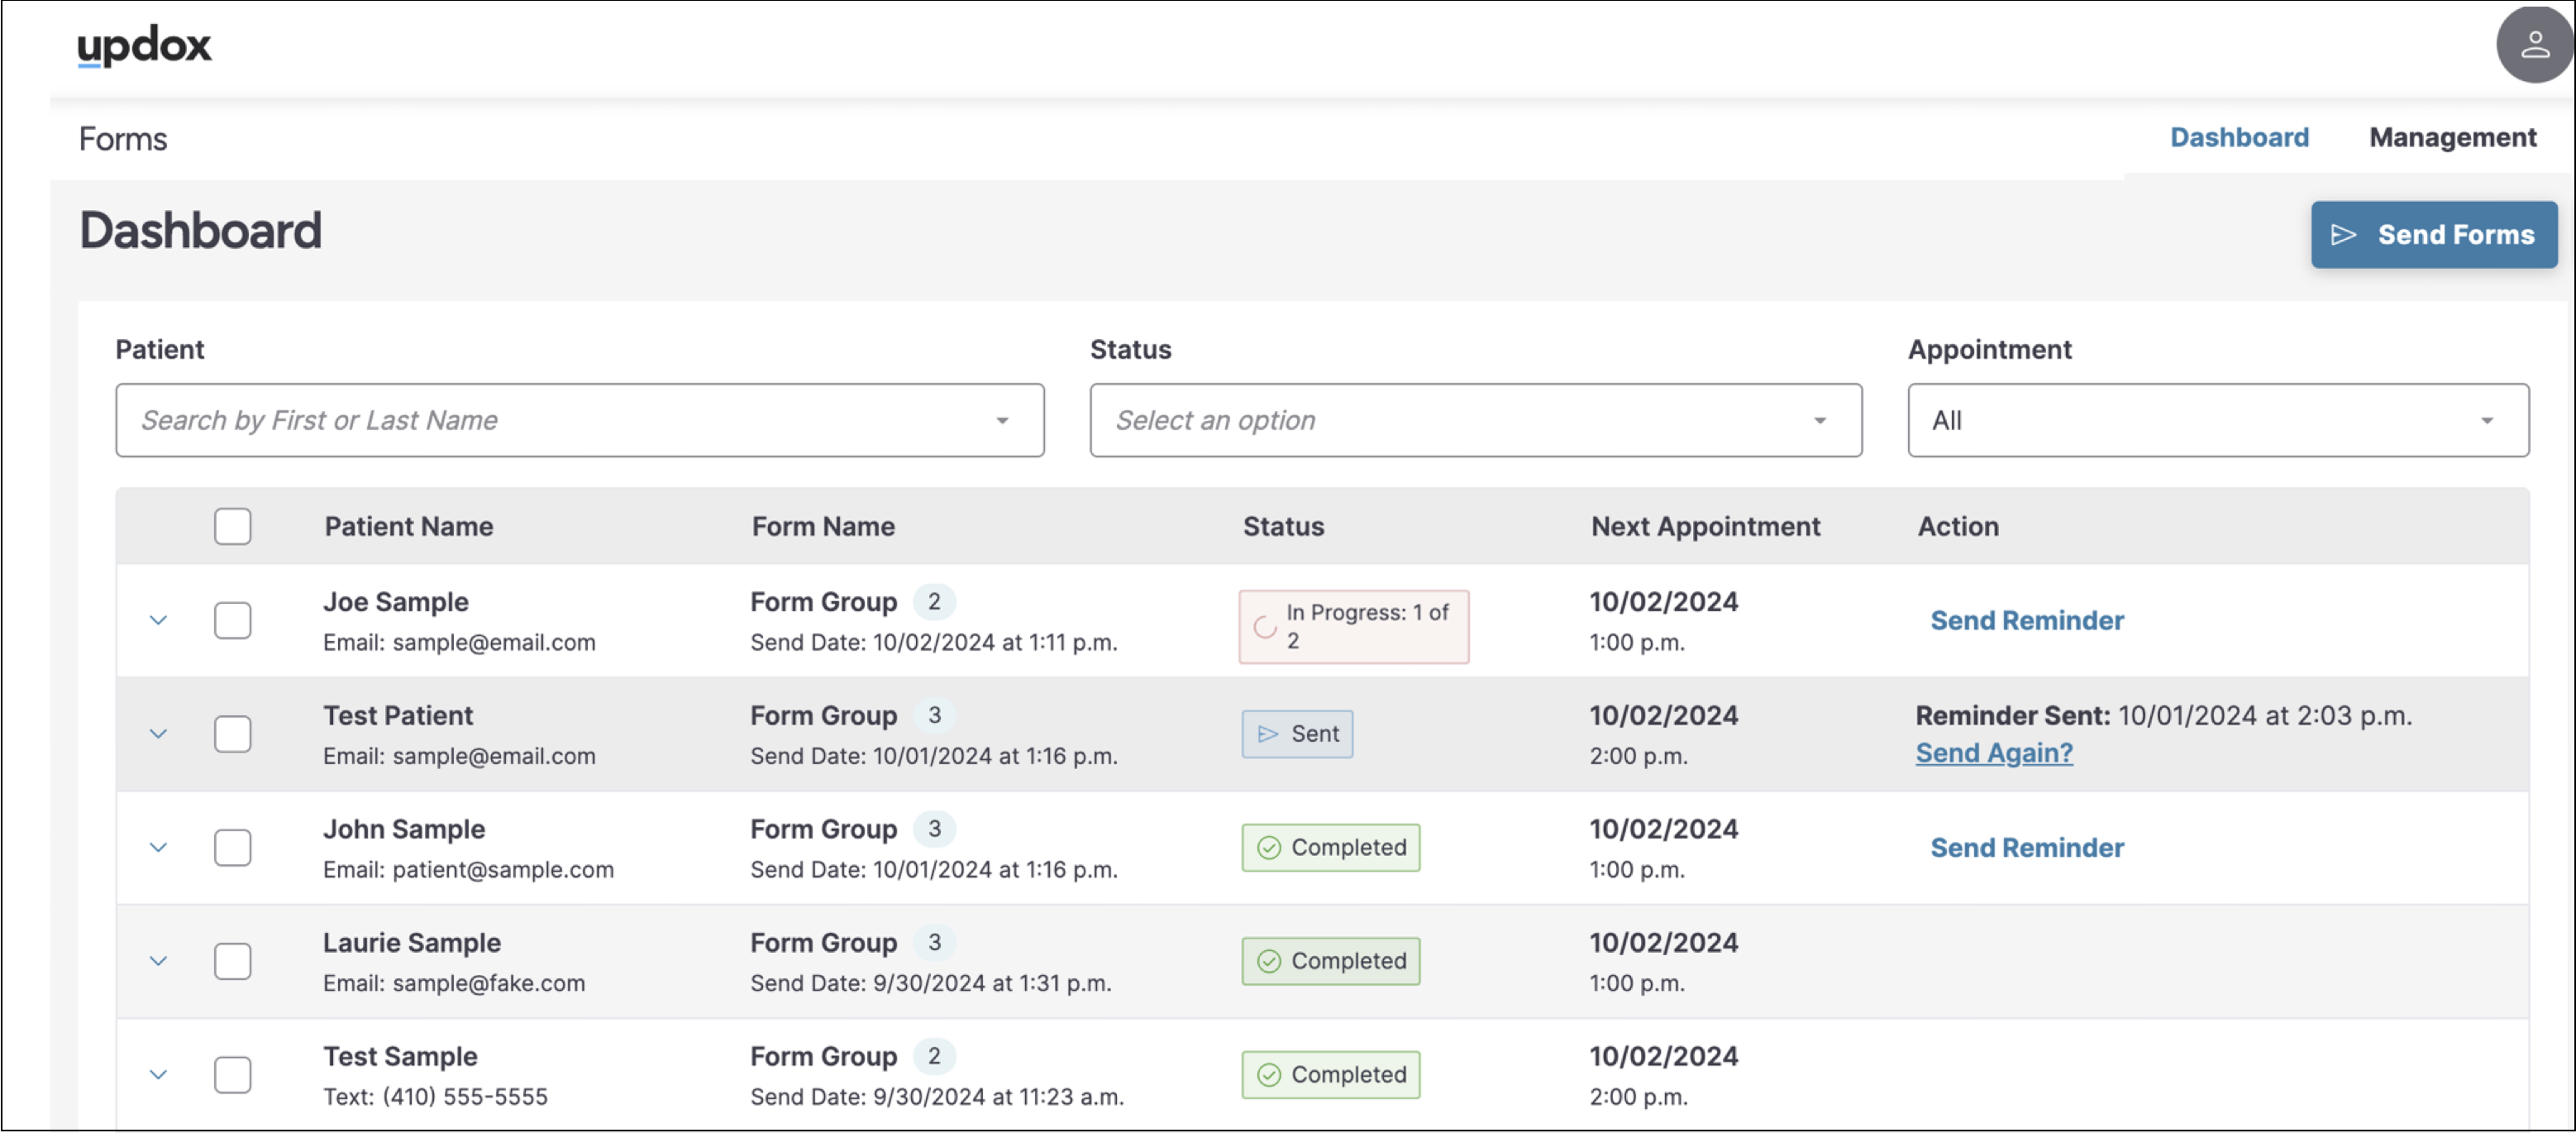2576x1133 pixels.
Task: Click the In Progress status badge for Joe Sample
Action: click(1352, 626)
